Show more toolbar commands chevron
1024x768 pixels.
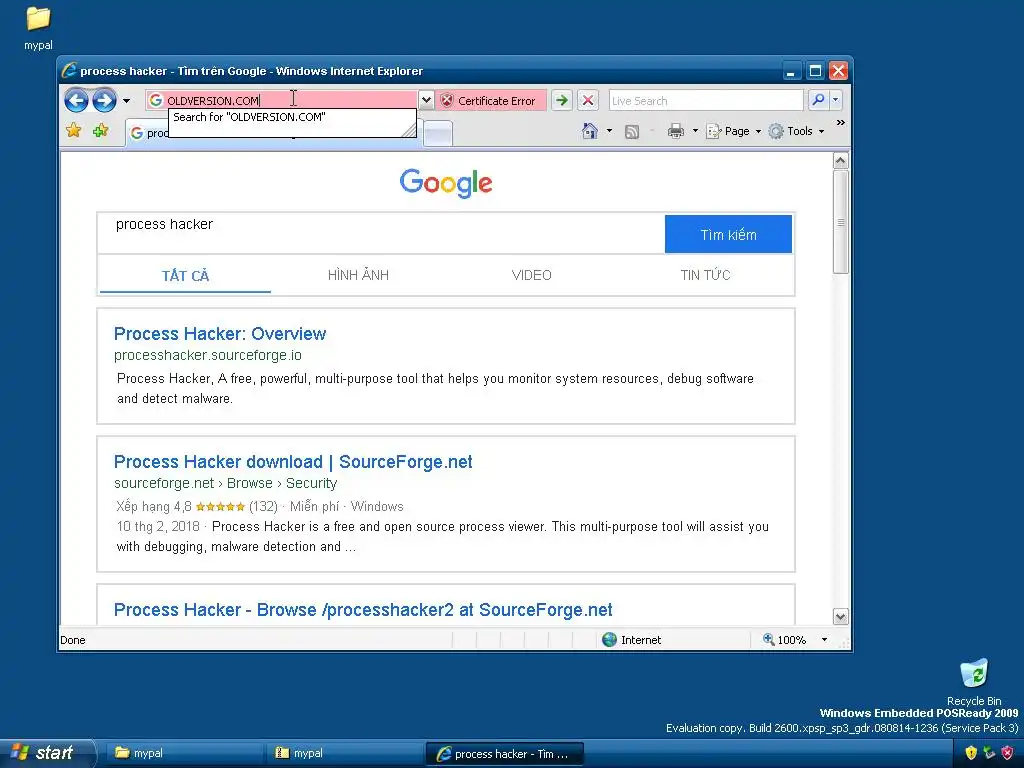pos(840,122)
